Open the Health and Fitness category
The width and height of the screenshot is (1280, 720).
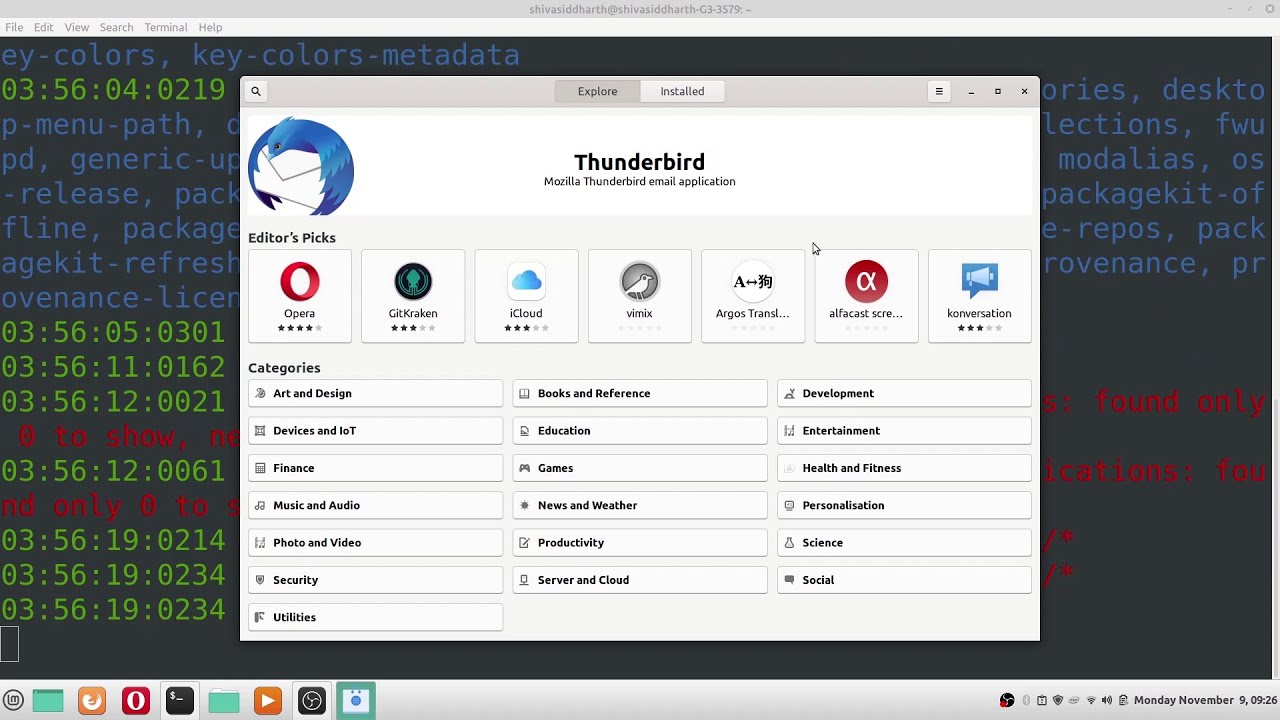(904, 468)
